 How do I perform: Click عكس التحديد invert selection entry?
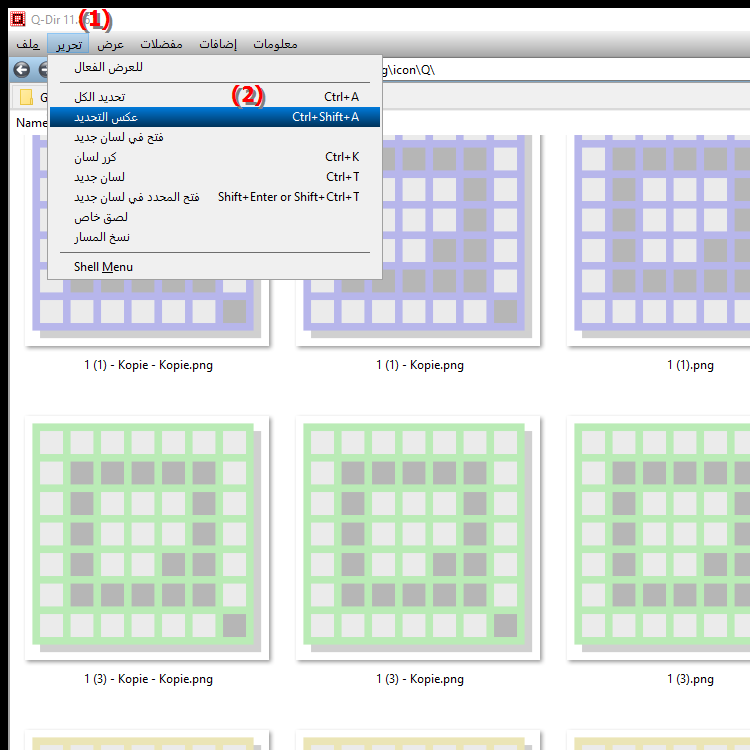click(x=215, y=117)
